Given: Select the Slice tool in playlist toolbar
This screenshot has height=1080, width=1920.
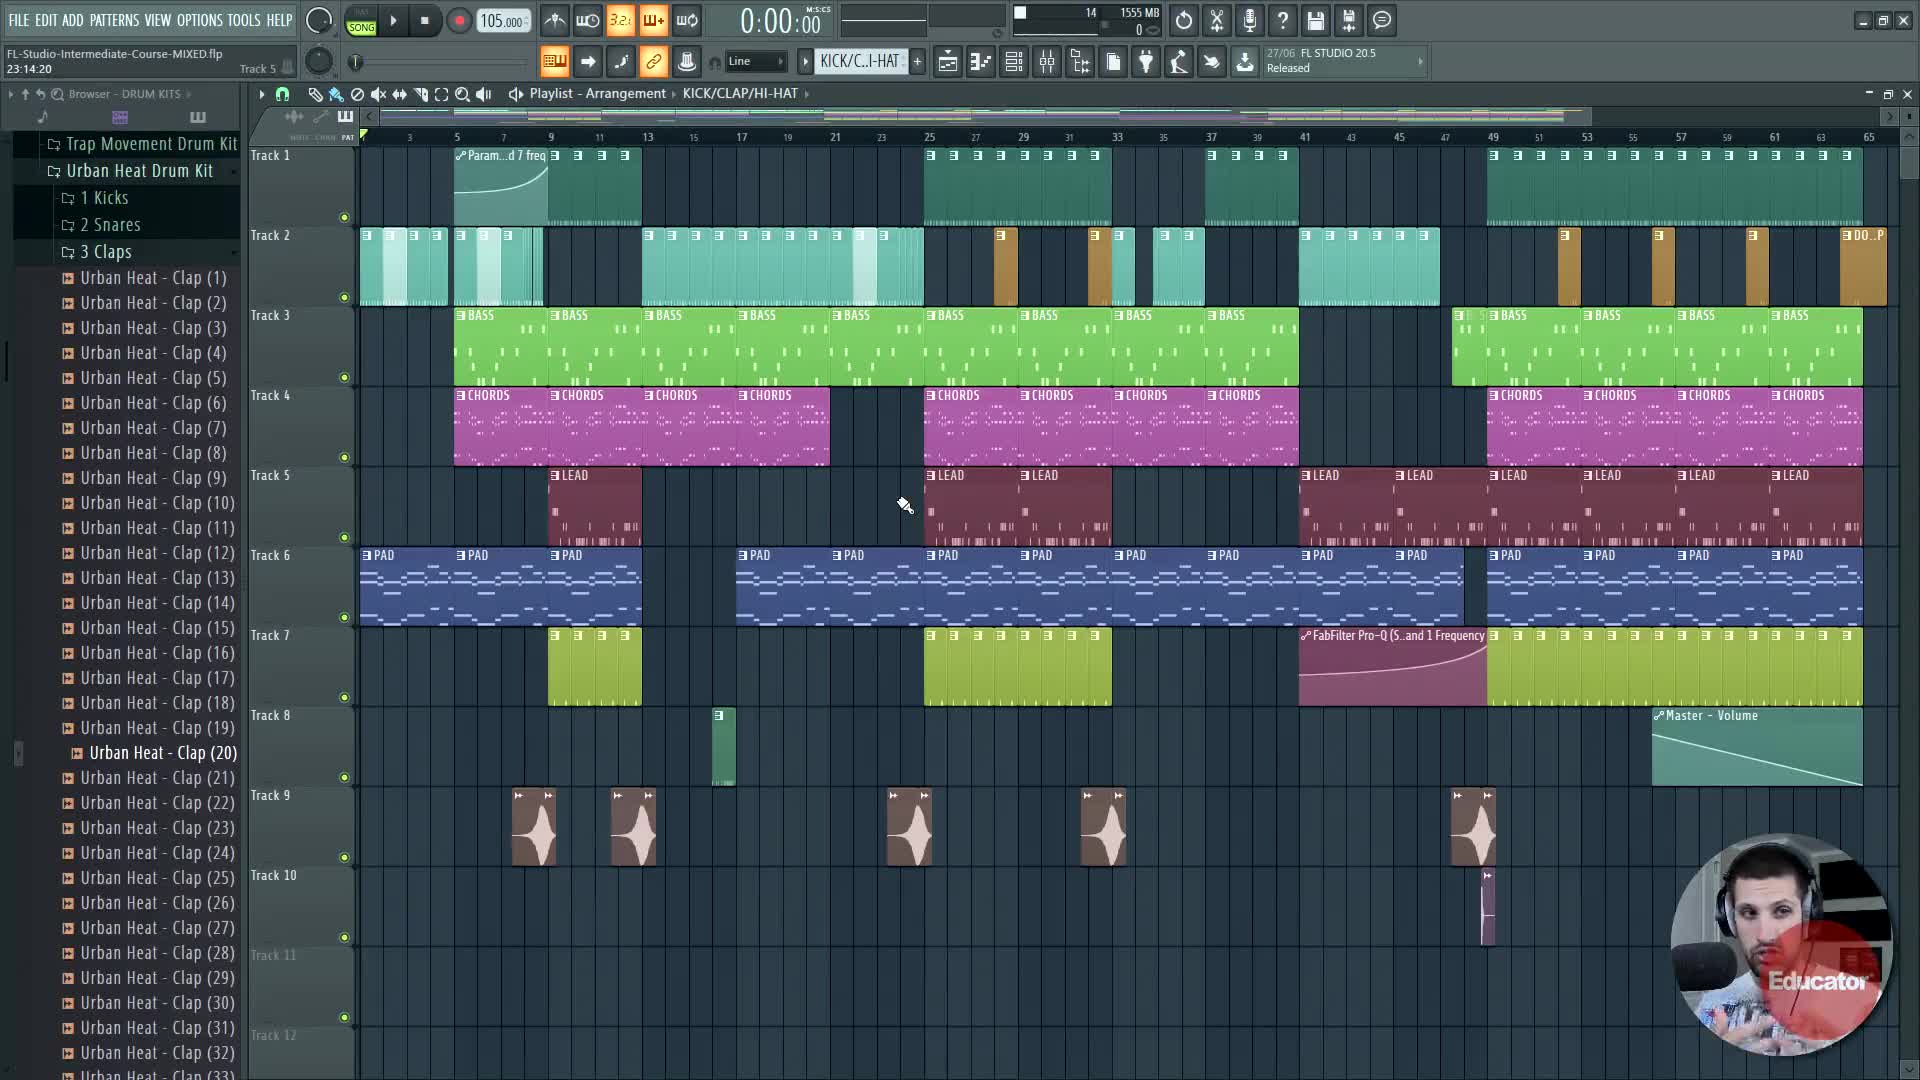Looking at the screenshot, I should (420, 94).
